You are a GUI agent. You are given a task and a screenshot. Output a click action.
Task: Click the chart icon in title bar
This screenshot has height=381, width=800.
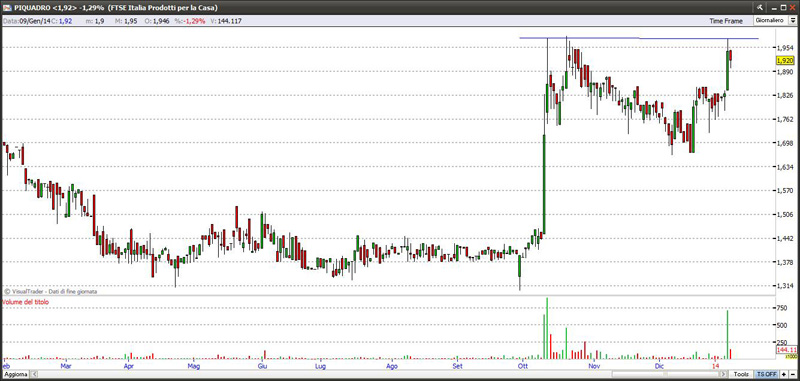click(x=7, y=7)
